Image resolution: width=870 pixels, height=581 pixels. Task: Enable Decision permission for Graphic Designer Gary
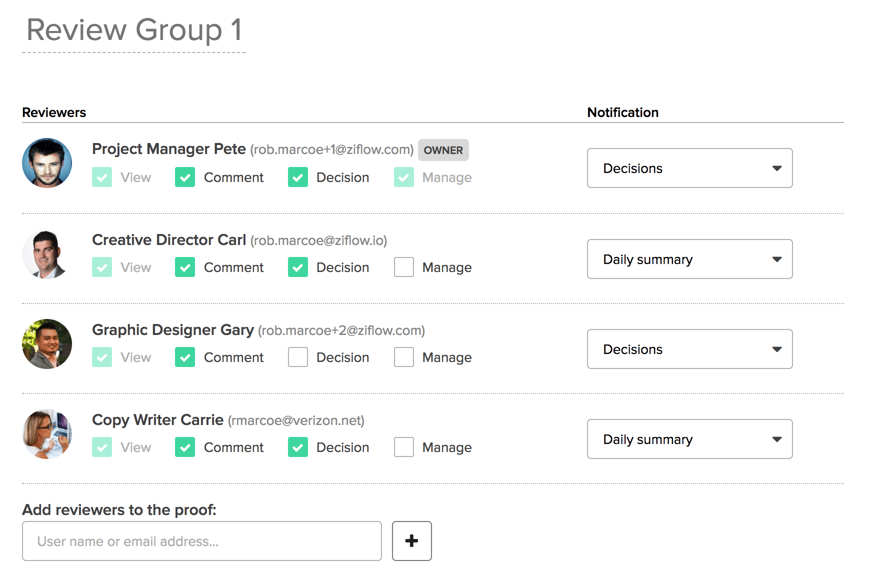pyautogui.click(x=297, y=356)
